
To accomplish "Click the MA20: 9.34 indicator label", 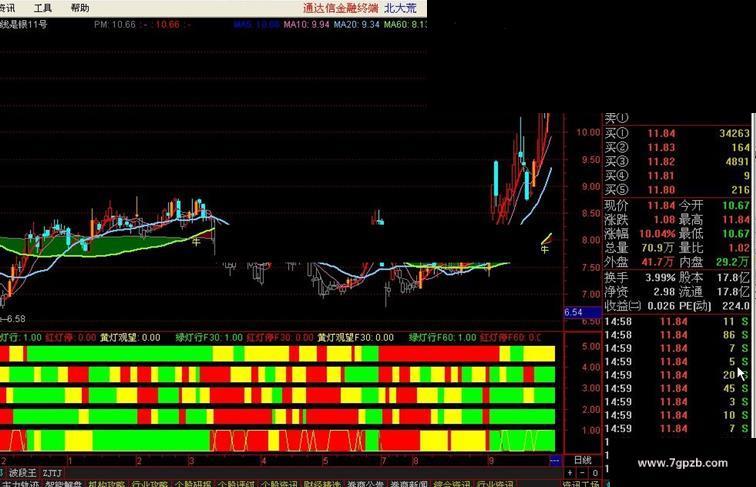I will pyautogui.click(x=357, y=25).
